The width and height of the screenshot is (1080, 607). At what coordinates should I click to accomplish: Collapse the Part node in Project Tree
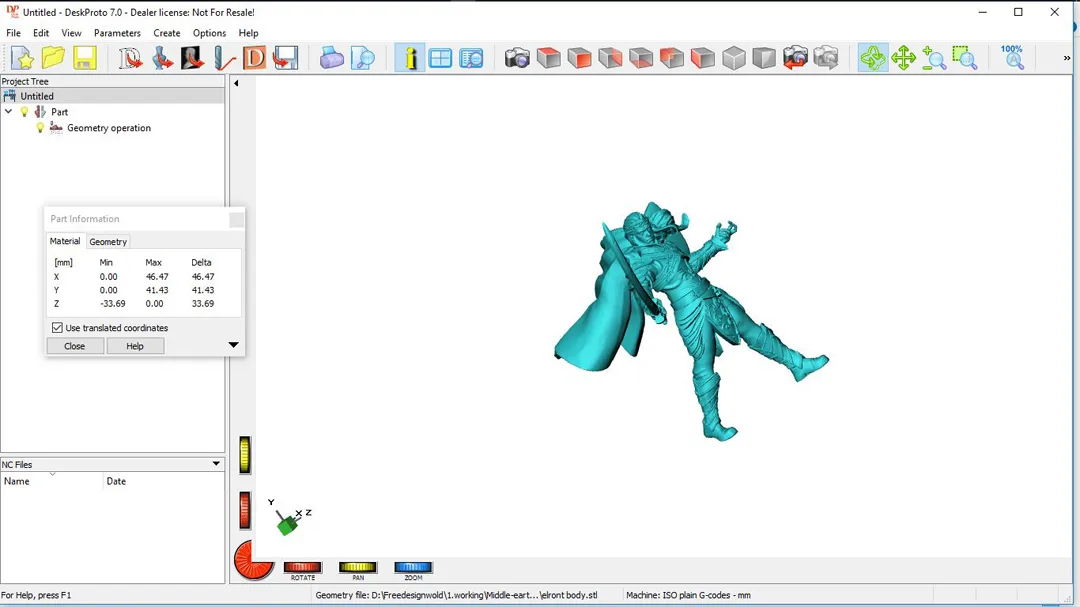point(8,112)
